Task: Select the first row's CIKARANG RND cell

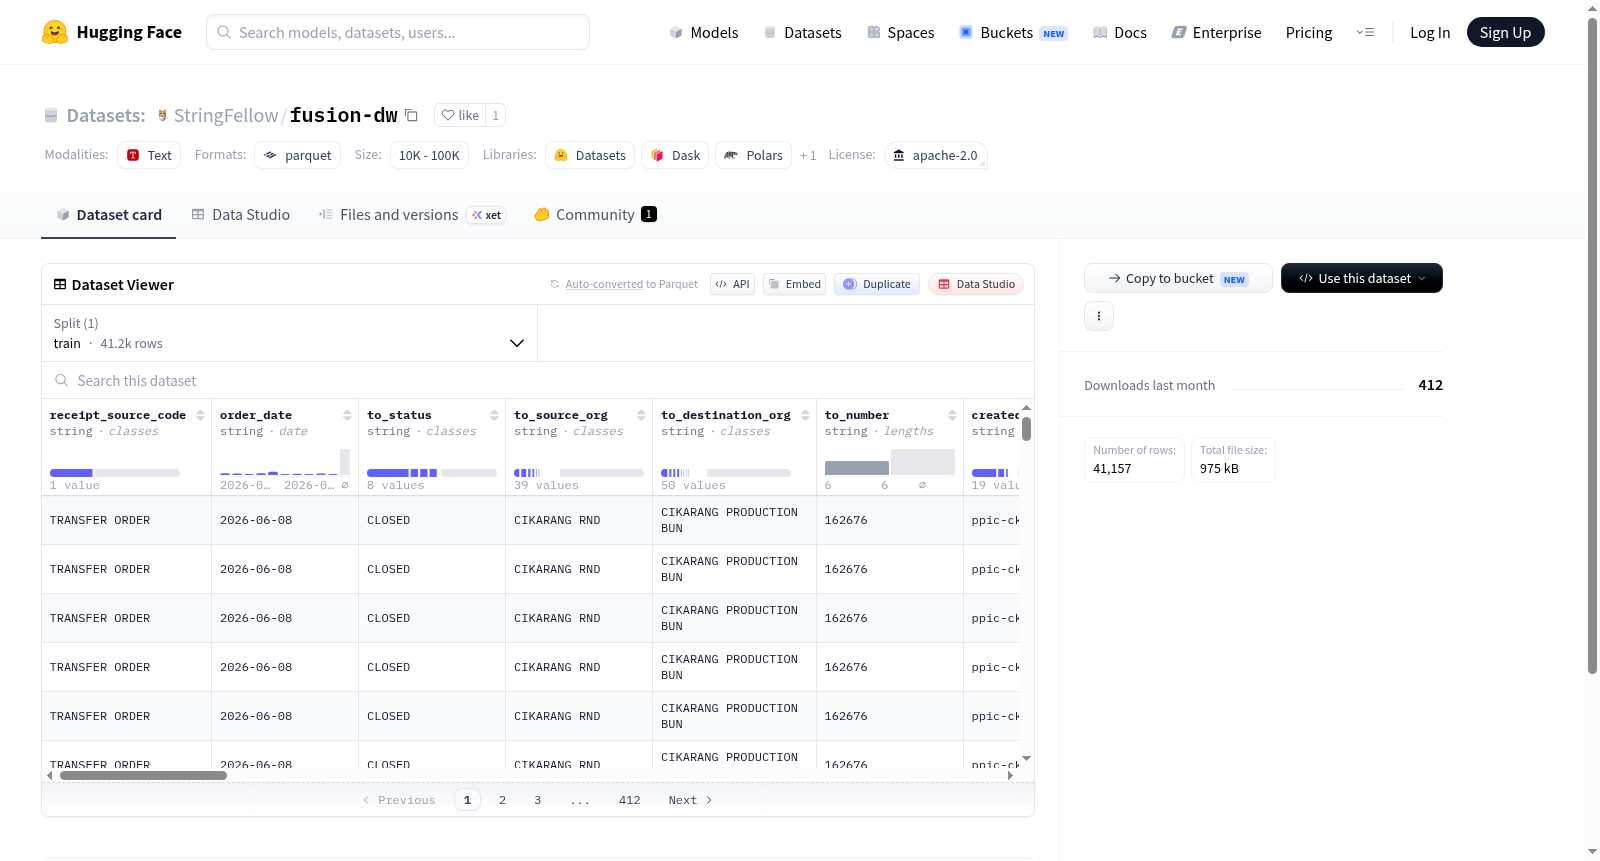Action: pos(579,520)
